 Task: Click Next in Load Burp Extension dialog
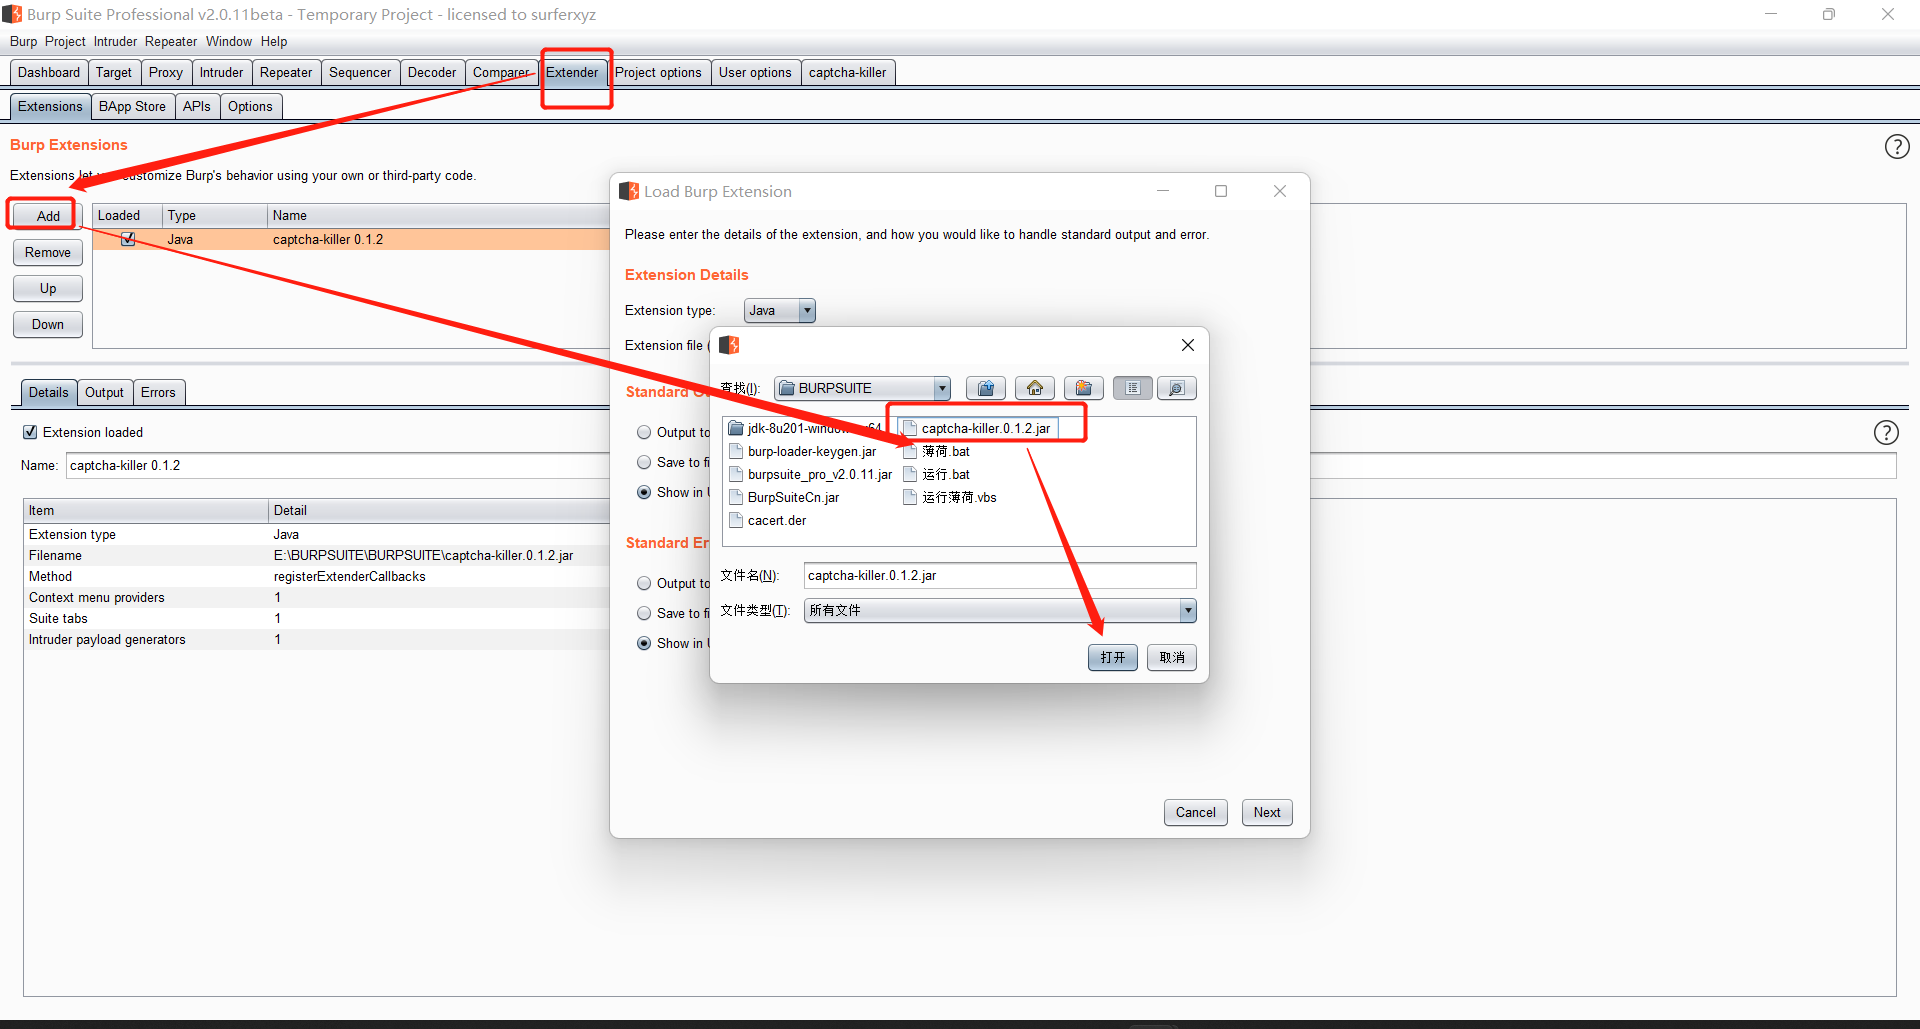[1267, 812]
